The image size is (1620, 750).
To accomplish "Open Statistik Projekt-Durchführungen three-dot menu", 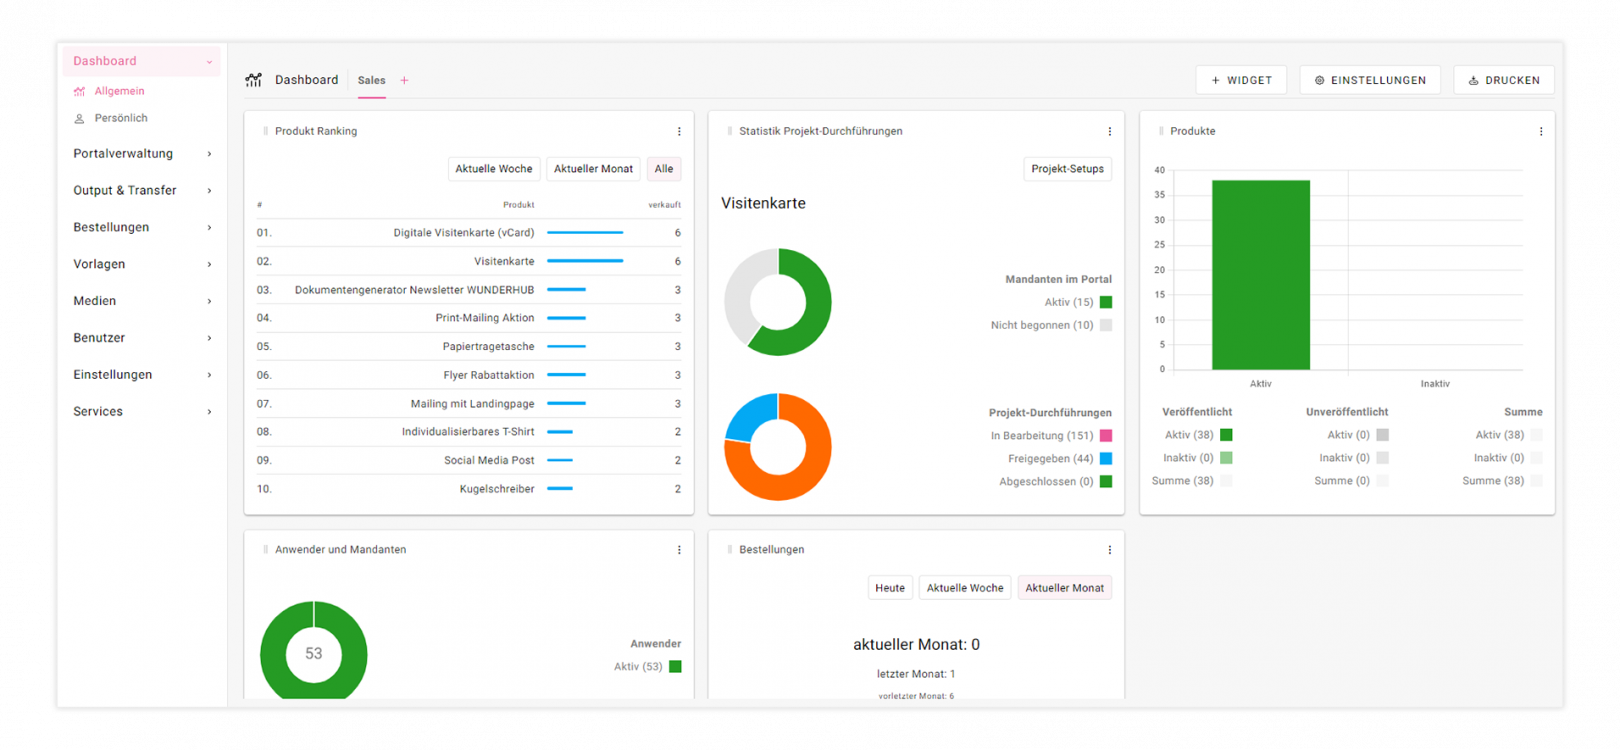I will click(x=1109, y=131).
